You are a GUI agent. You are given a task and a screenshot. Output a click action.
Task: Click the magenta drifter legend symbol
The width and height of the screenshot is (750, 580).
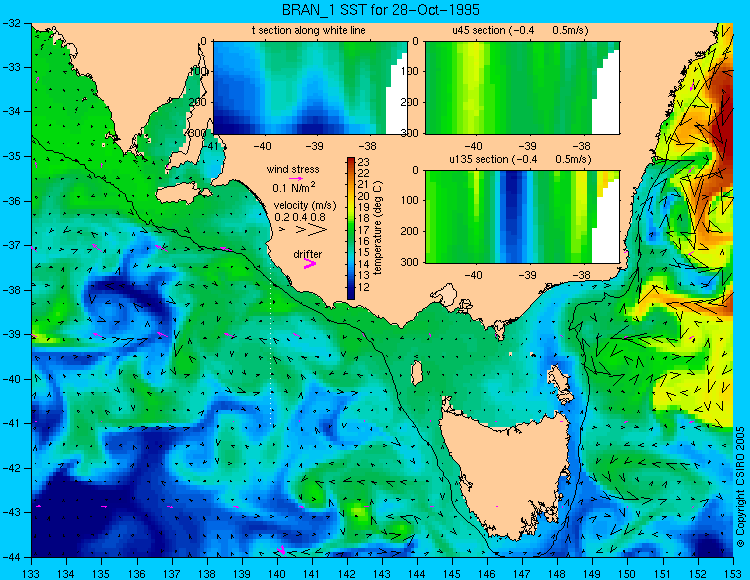[x=310, y=263]
